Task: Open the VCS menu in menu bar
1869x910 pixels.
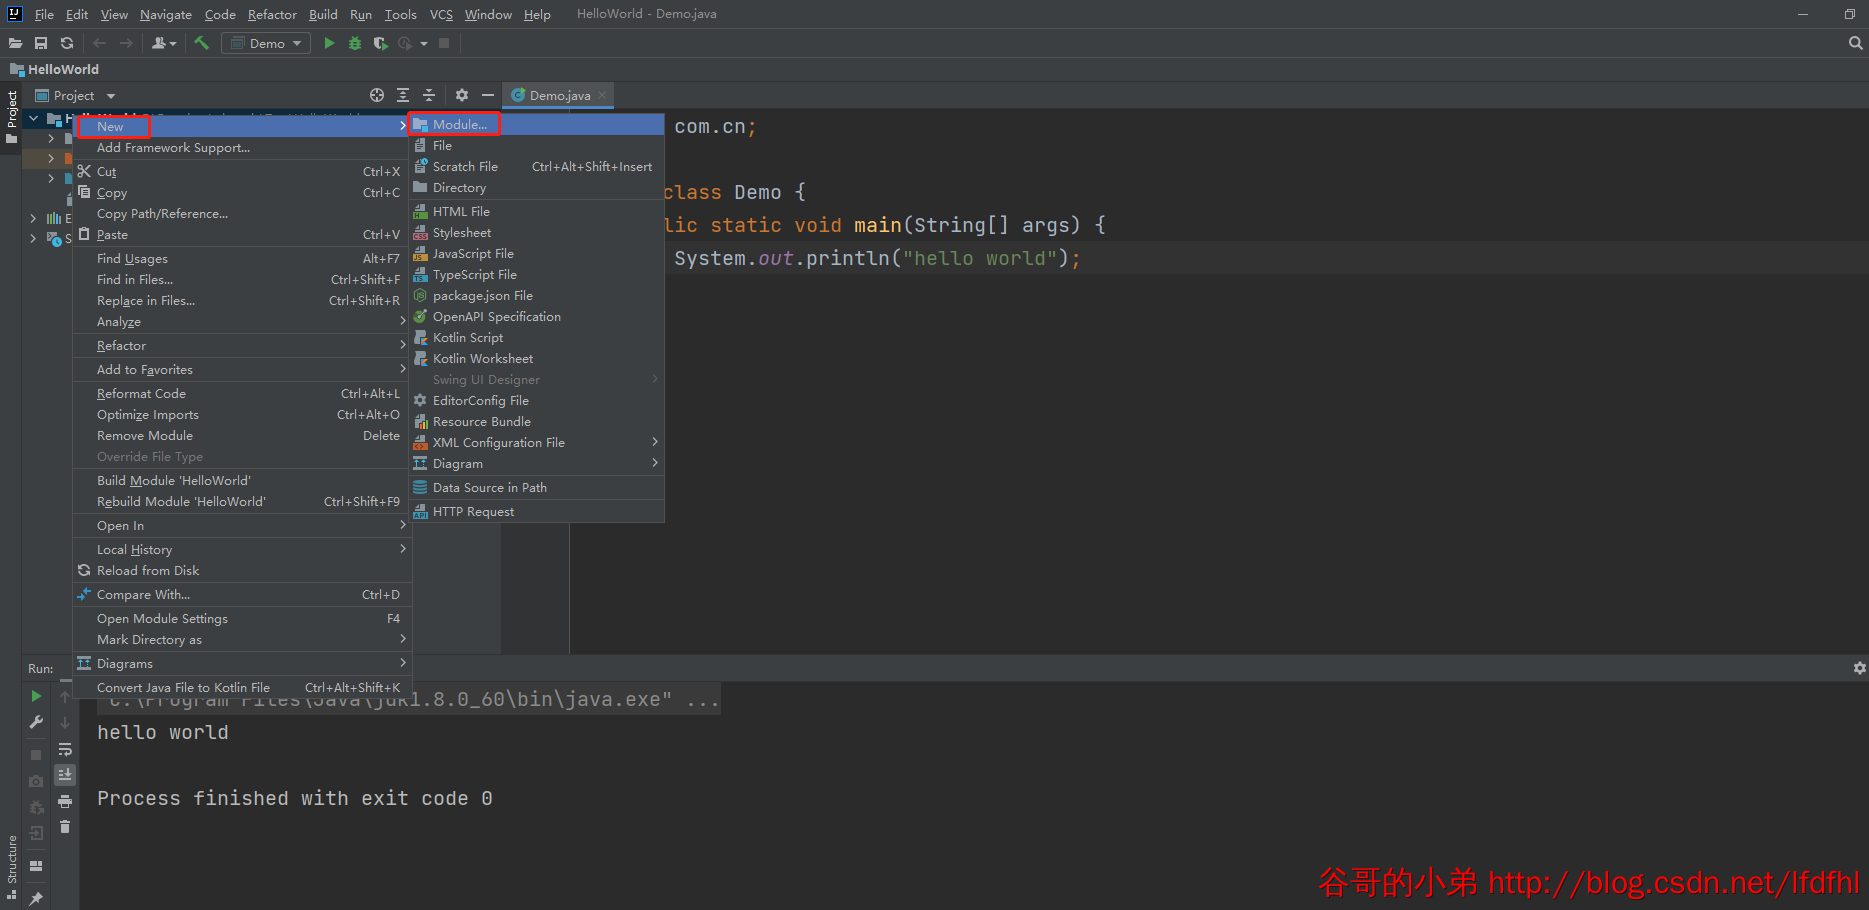Action: pos(441,14)
